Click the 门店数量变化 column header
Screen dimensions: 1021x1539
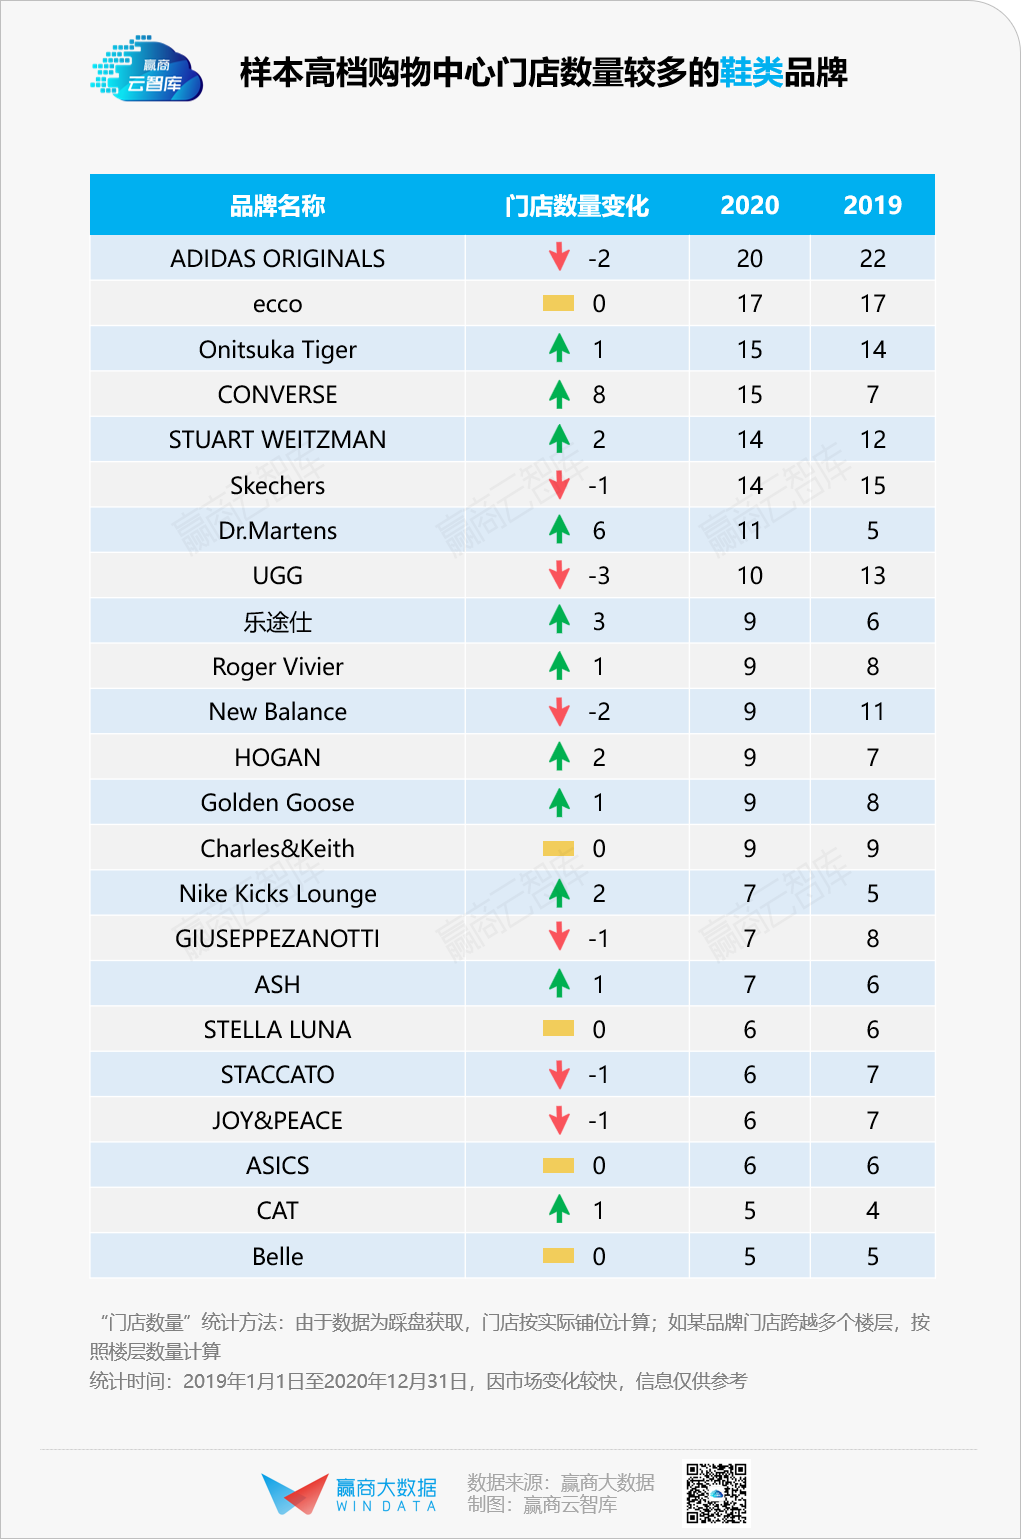coord(577,206)
